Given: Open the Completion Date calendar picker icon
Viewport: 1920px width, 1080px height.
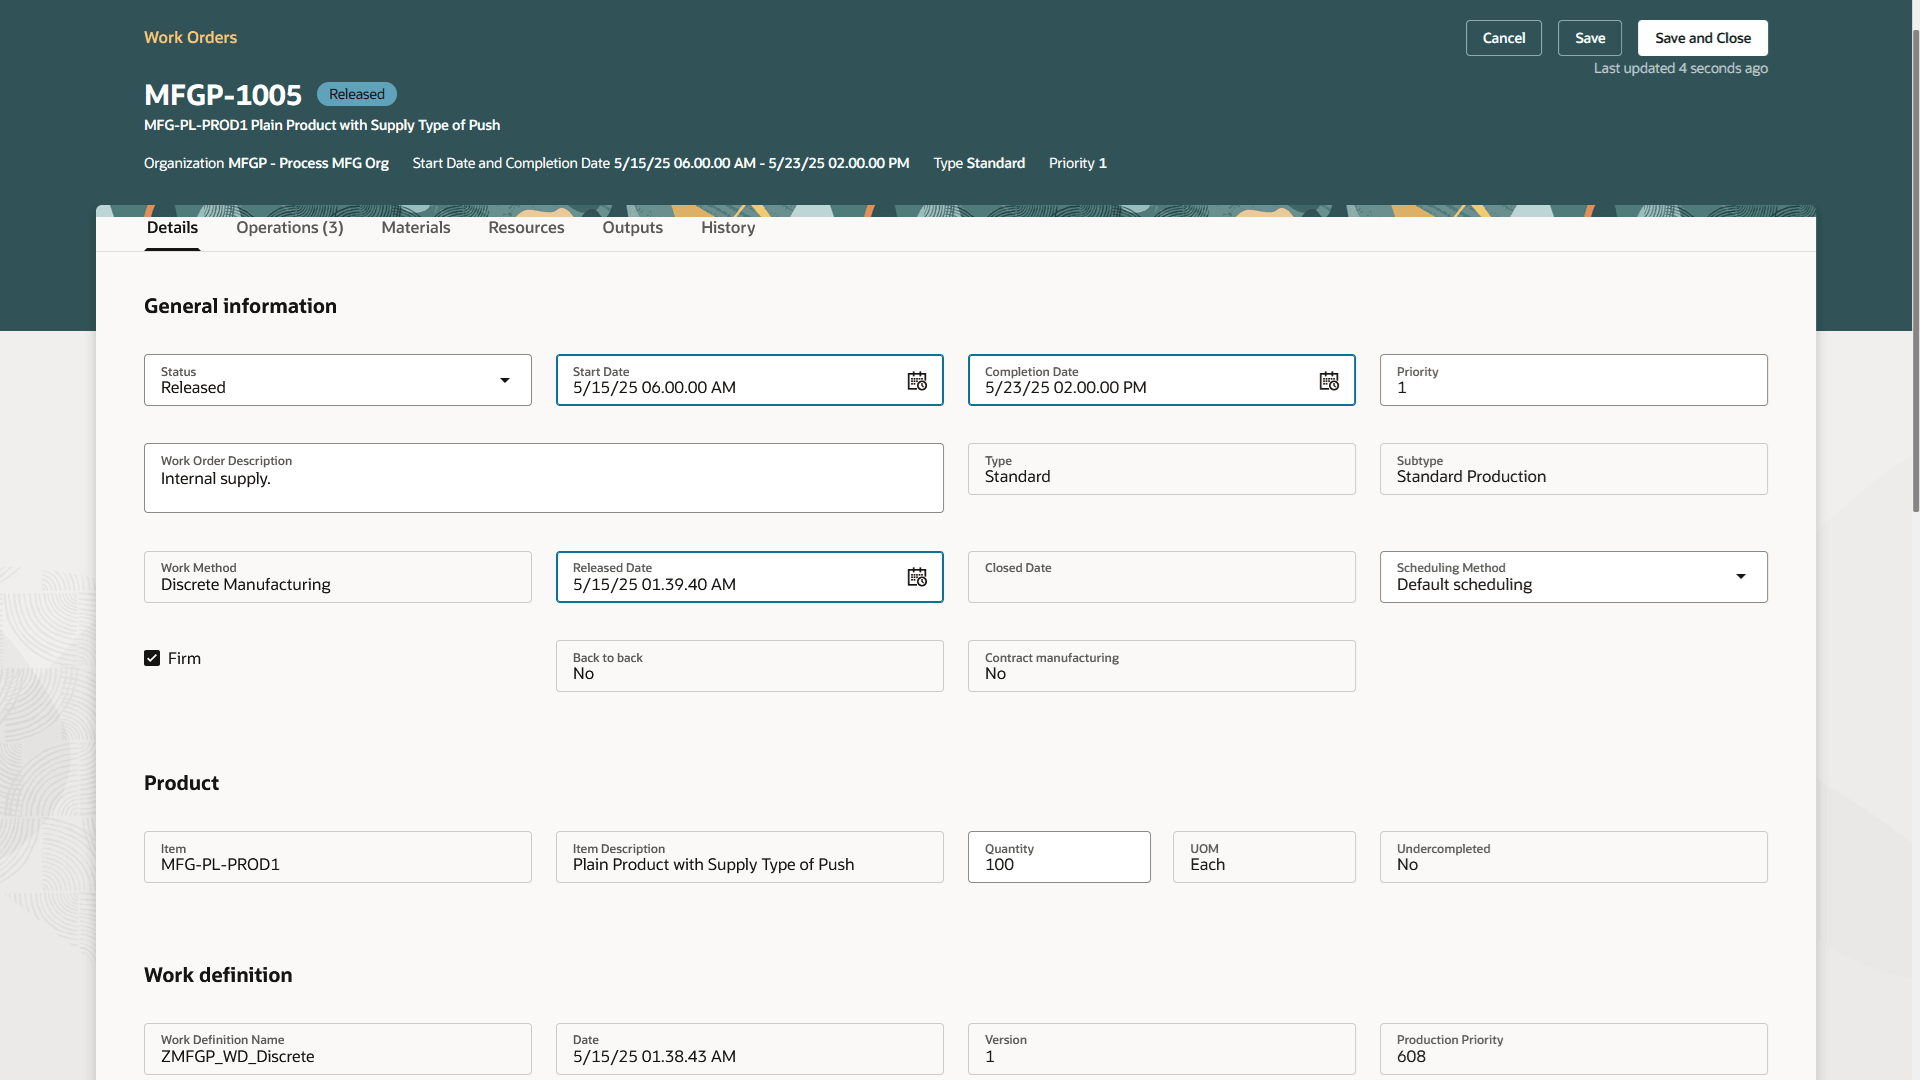Looking at the screenshot, I should click(x=1329, y=381).
